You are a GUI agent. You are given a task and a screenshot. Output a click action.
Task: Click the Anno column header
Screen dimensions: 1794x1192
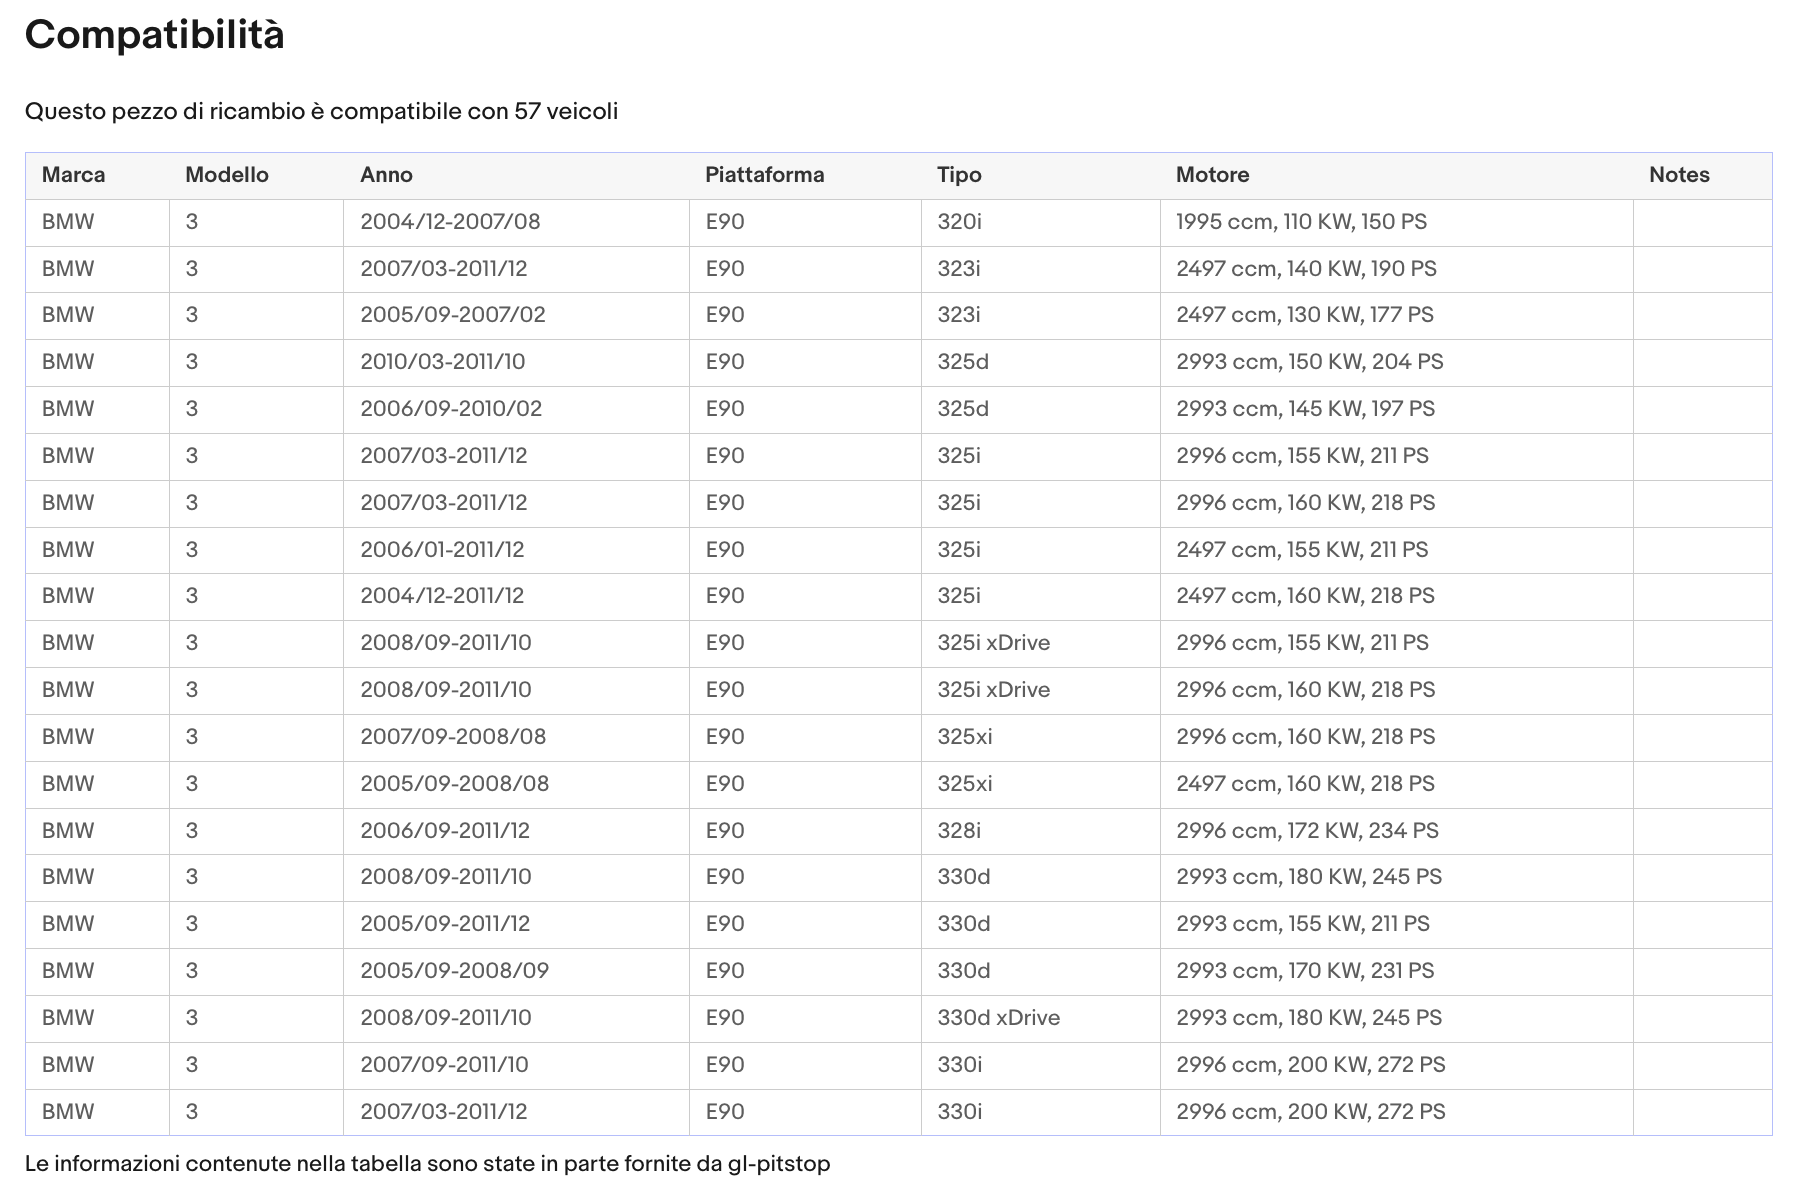click(386, 175)
